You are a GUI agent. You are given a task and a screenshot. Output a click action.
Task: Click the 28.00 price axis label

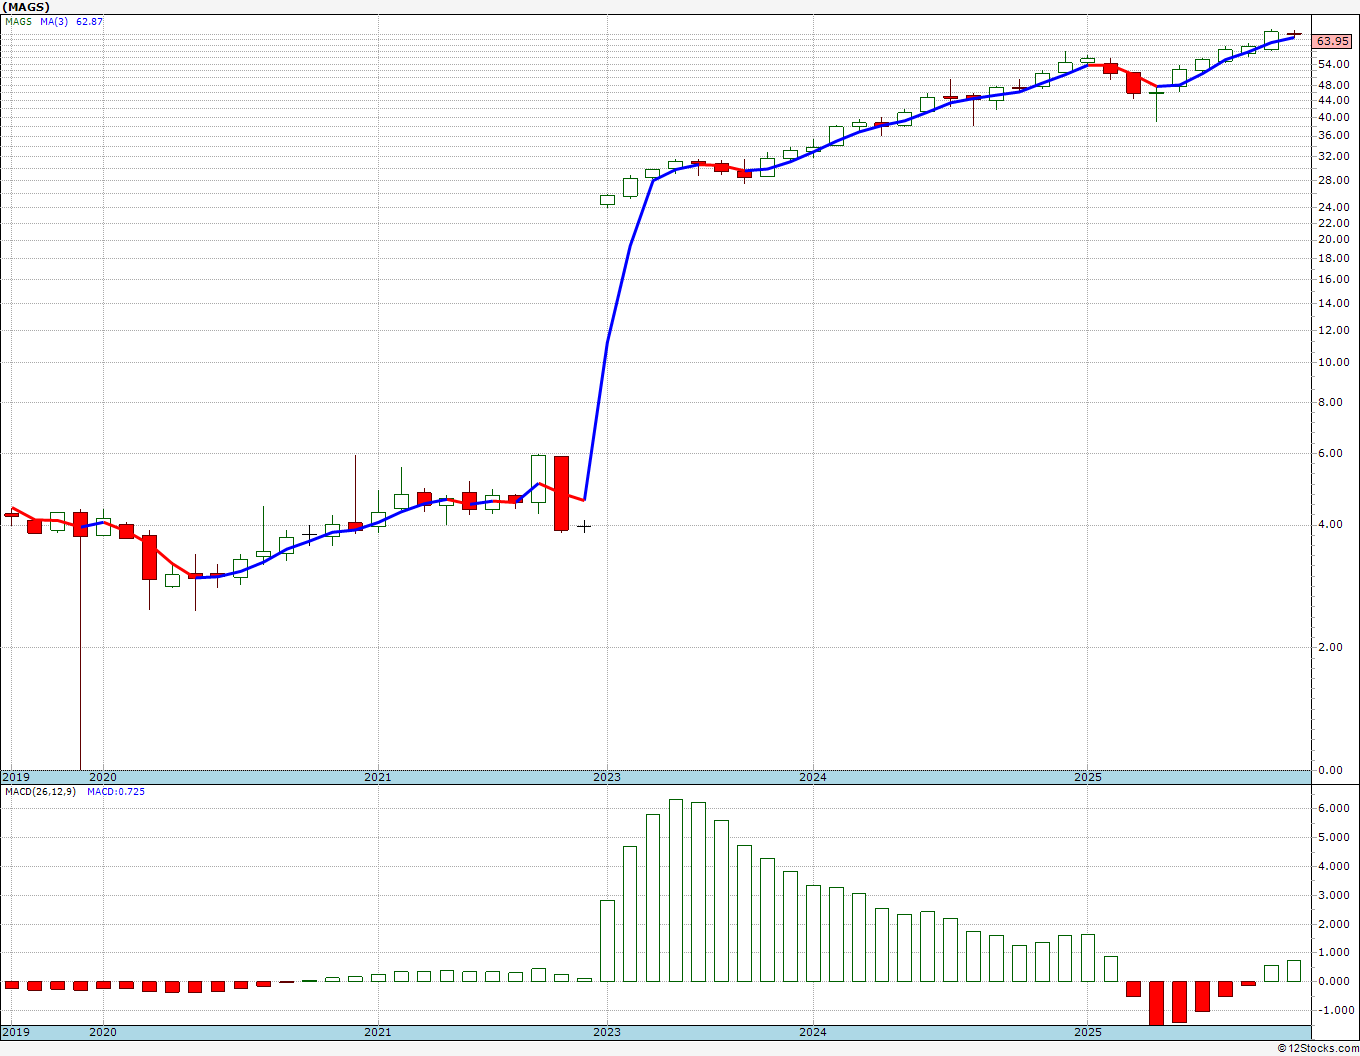[x=1333, y=180]
